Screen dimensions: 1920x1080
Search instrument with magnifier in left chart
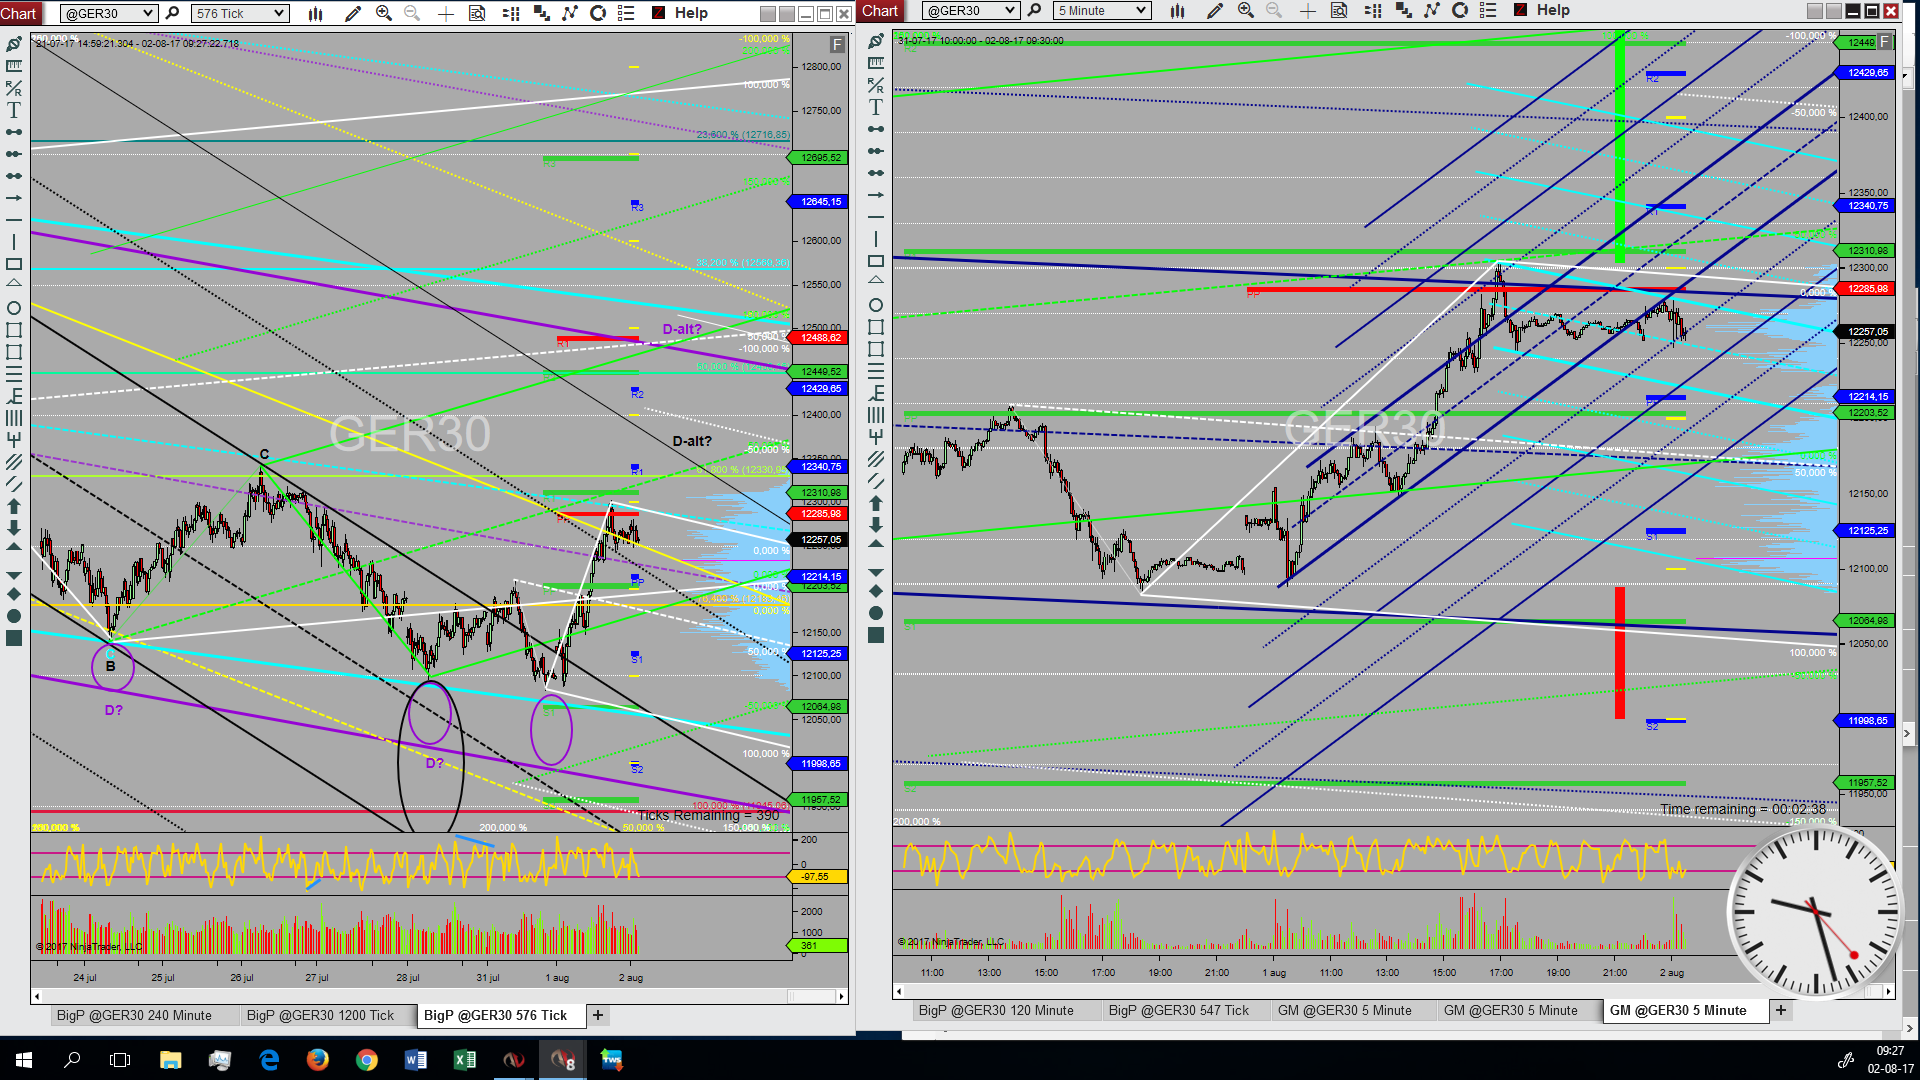pos(172,13)
